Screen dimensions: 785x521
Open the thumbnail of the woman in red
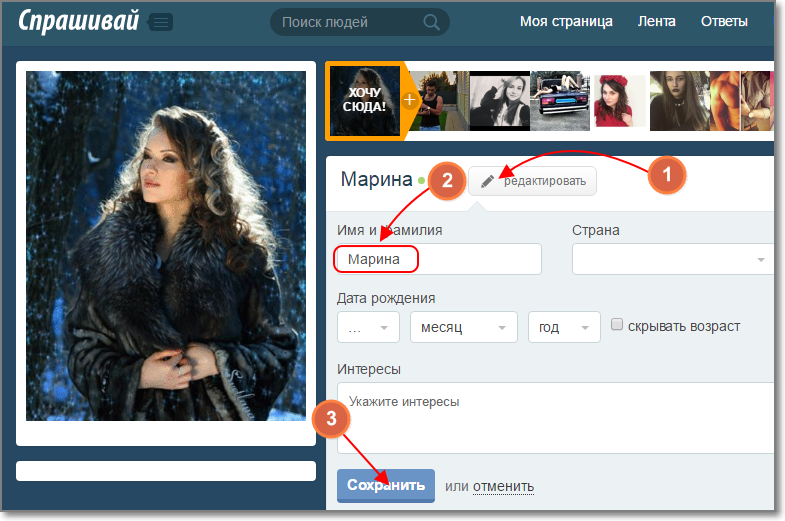619,101
